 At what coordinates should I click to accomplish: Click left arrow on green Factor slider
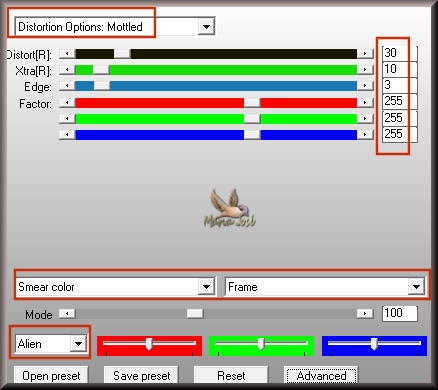pyautogui.click(x=67, y=118)
